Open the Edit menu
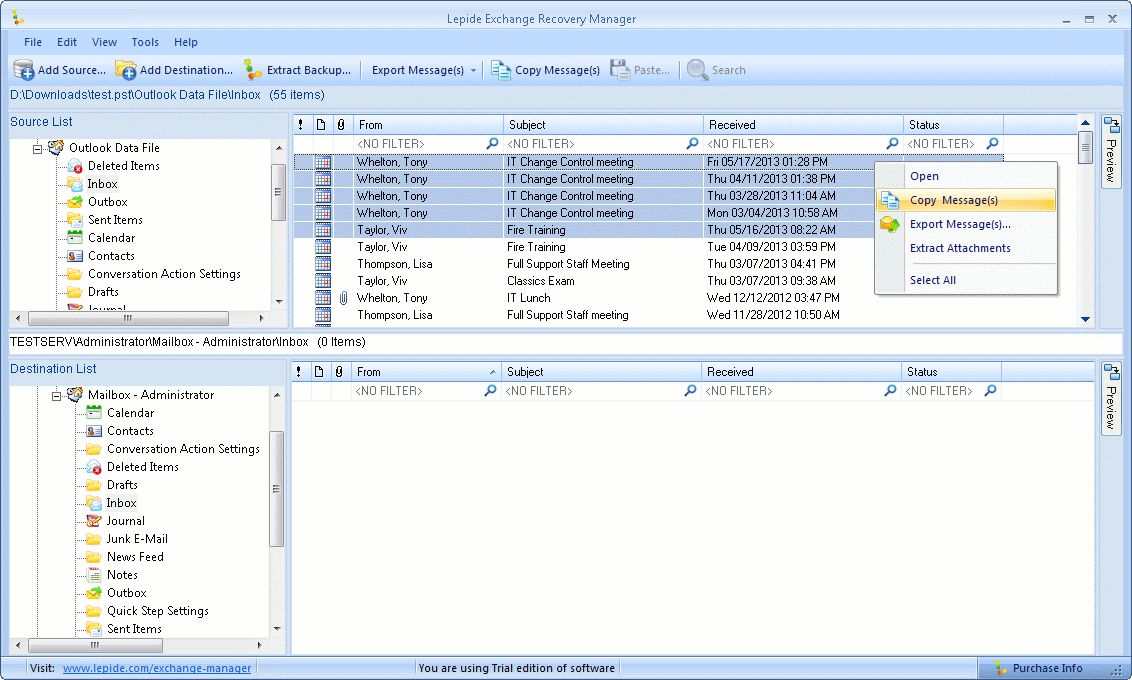Viewport: 1132px width, 680px height. pyautogui.click(x=67, y=42)
